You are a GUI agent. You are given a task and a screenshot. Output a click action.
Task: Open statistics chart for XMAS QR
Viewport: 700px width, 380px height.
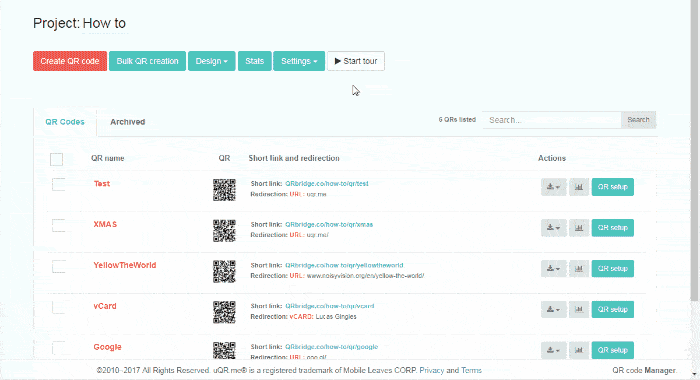click(579, 228)
